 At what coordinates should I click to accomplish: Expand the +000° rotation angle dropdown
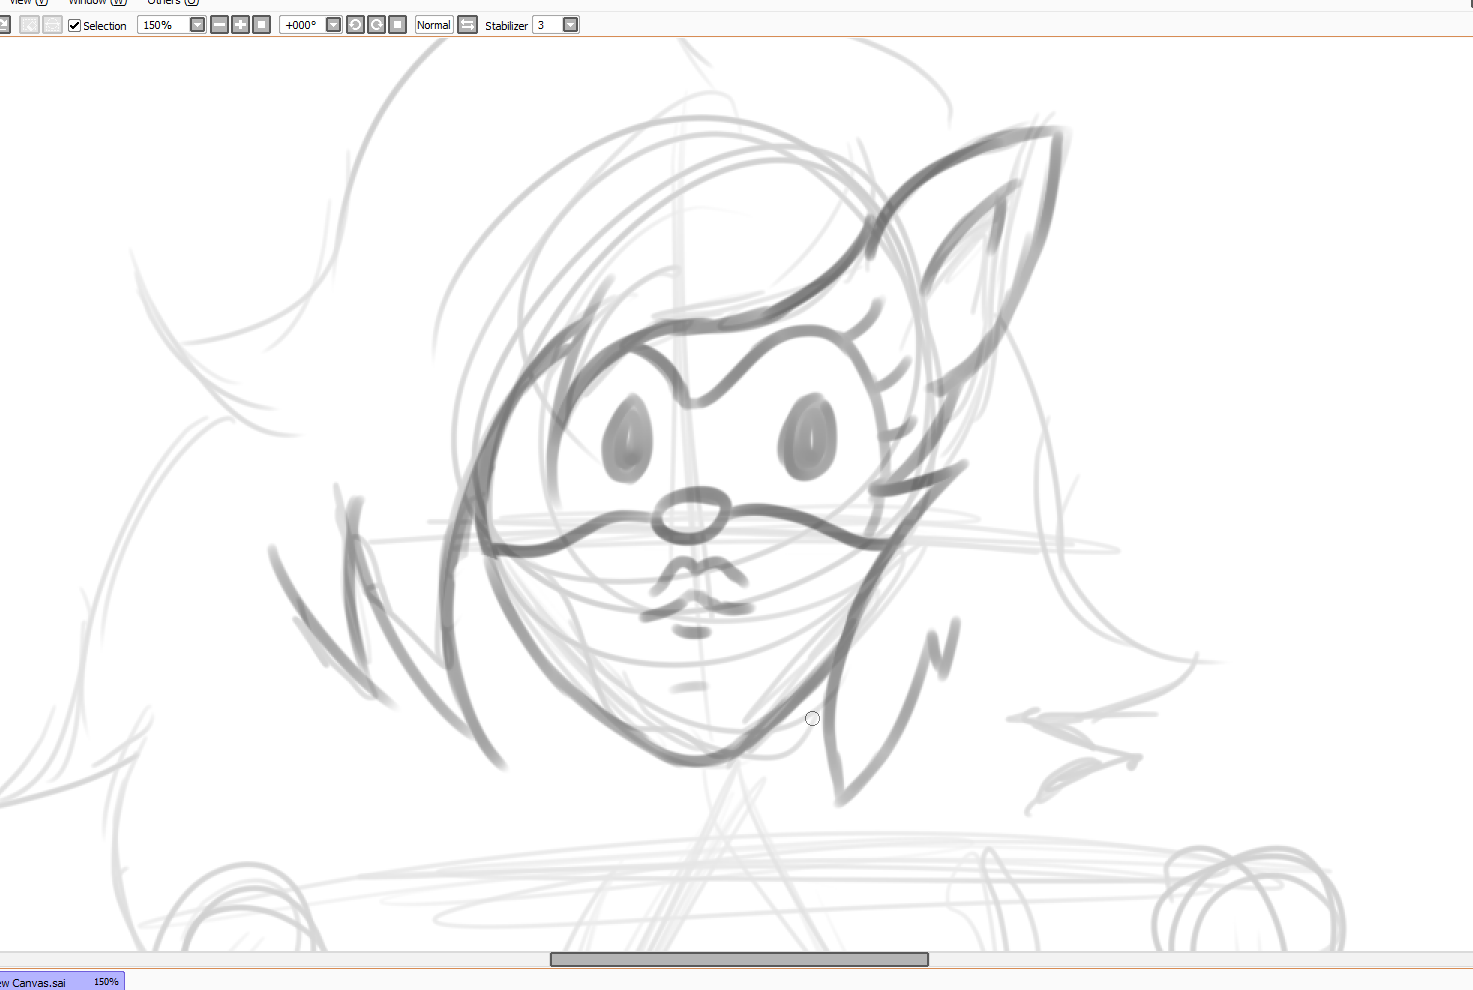pyautogui.click(x=333, y=25)
